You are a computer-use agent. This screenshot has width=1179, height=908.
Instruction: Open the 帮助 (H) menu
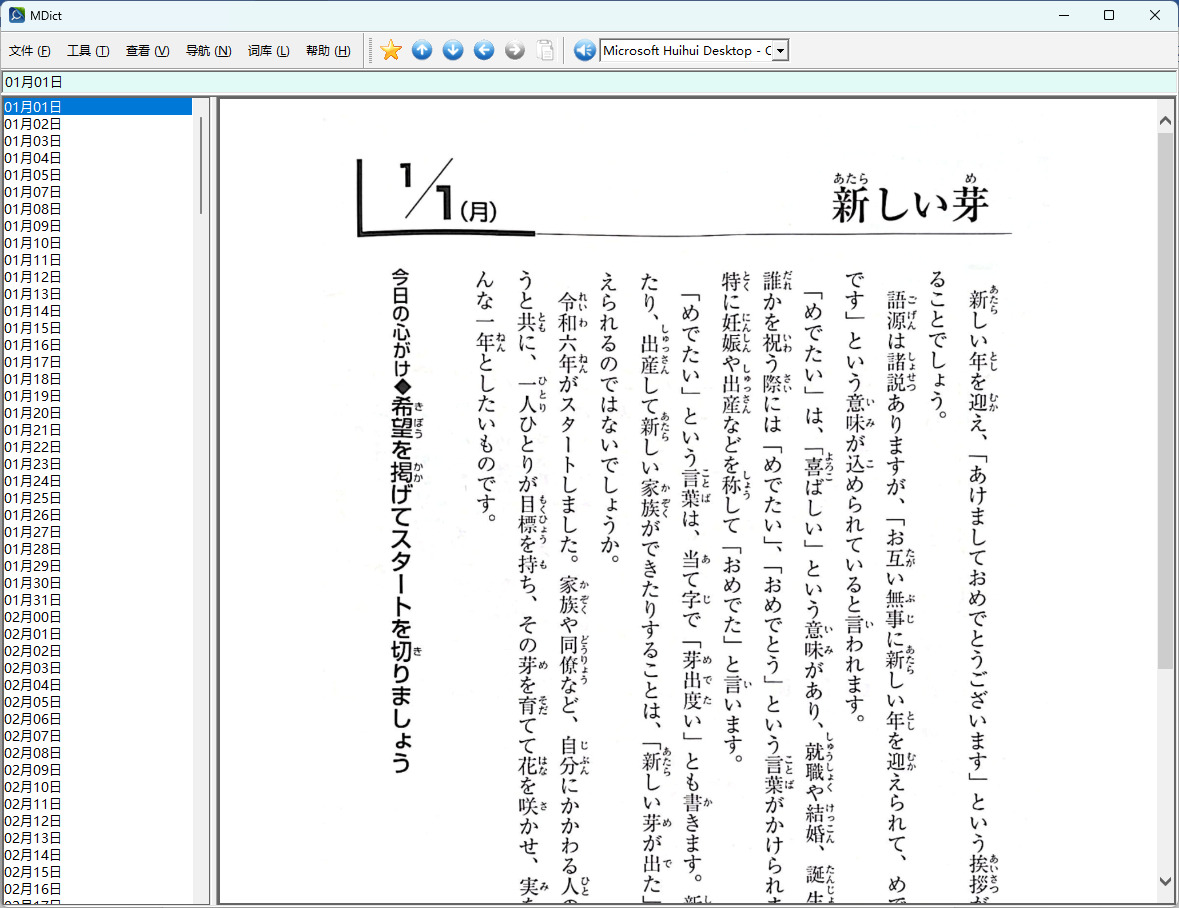328,50
